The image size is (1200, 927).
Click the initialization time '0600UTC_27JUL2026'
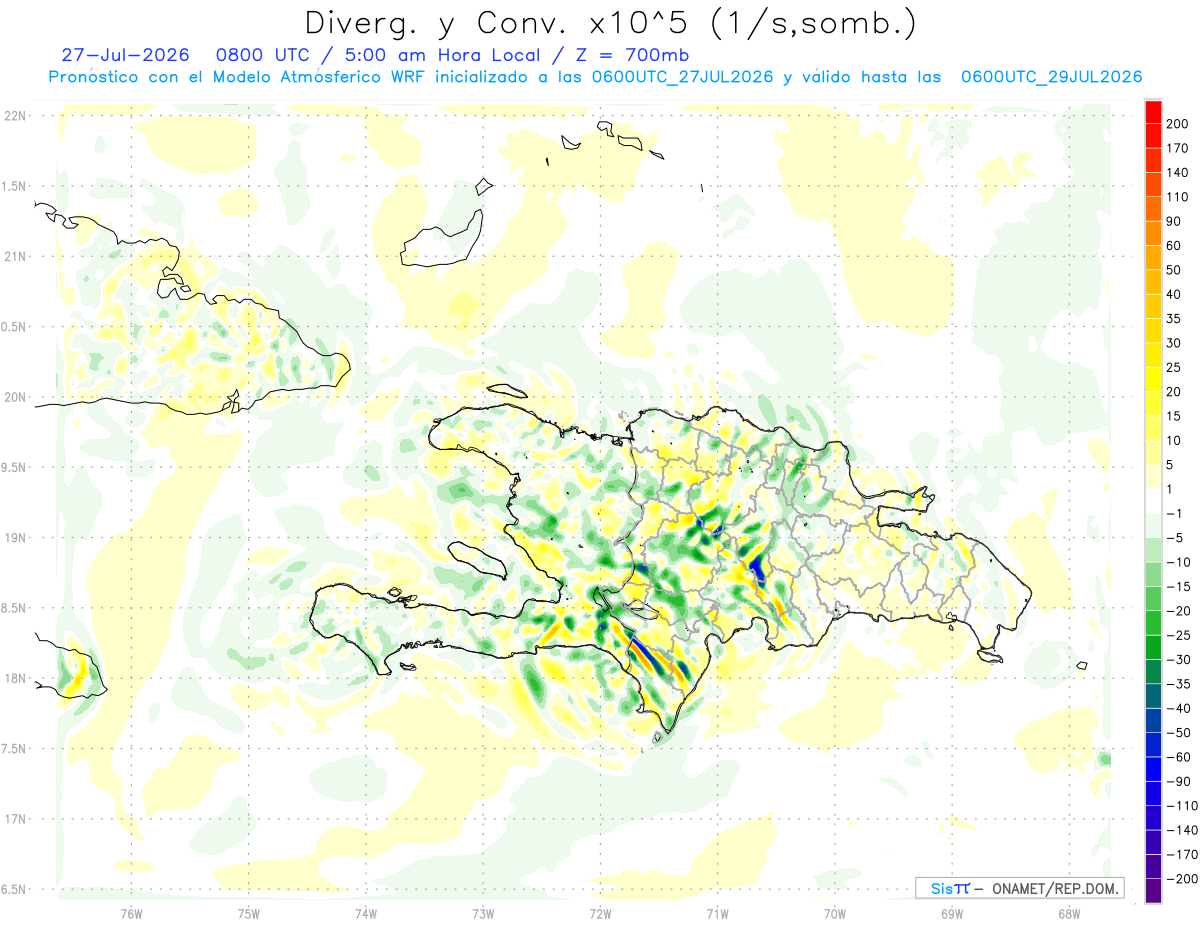[682, 77]
